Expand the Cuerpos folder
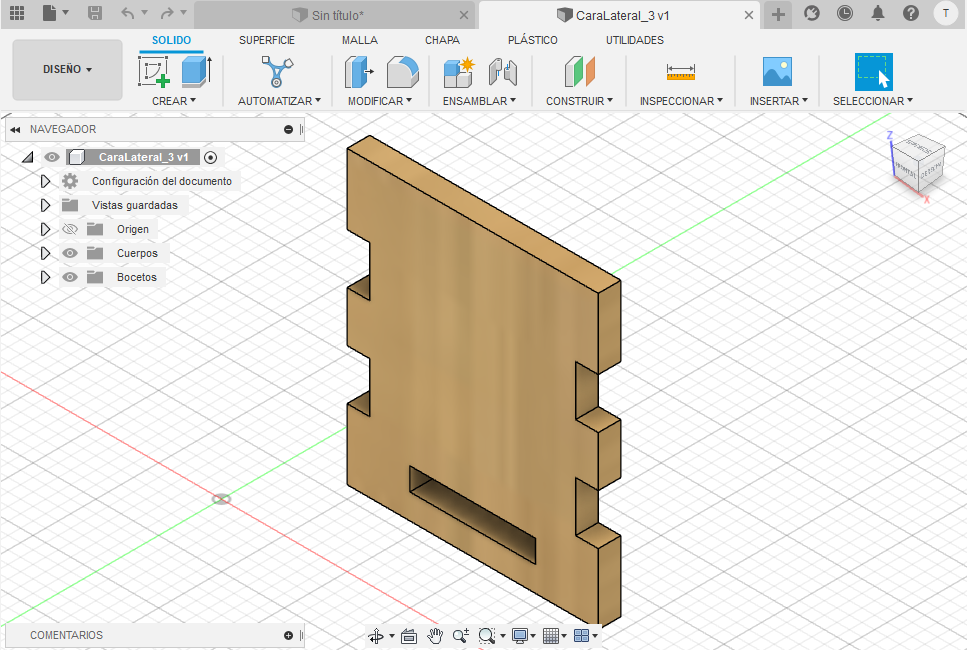The height and width of the screenshot is (650, 967). [45, 253]
